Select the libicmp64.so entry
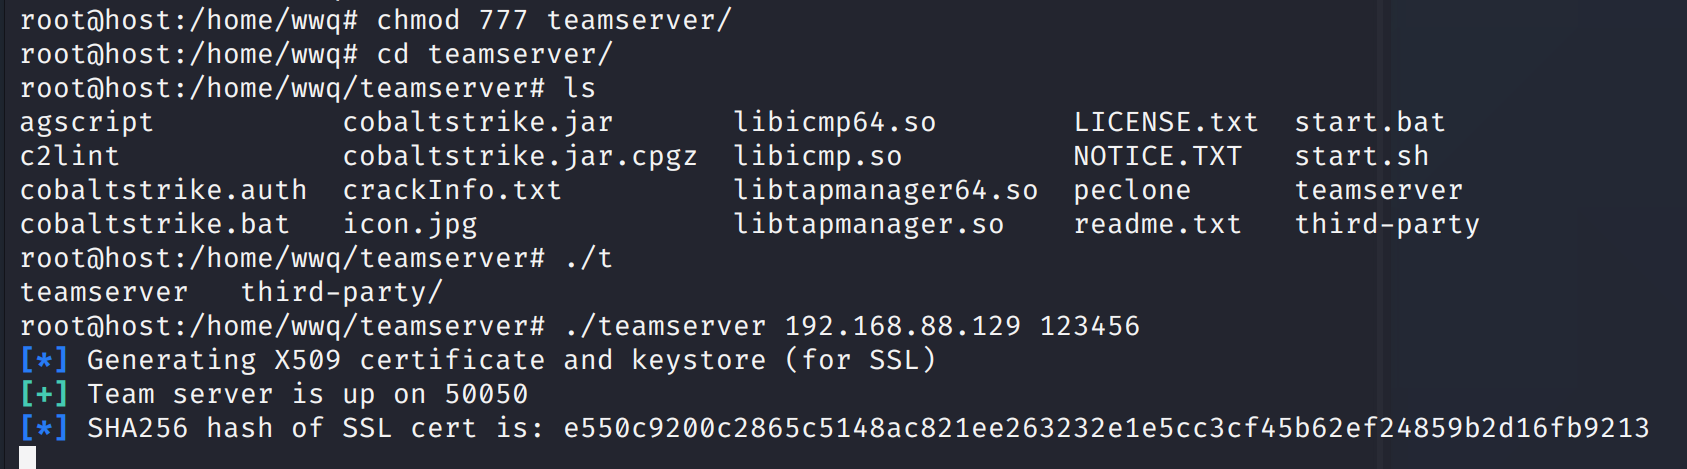Image resolution: width=1687 pixels, height=469 pixels. [835, 123]
